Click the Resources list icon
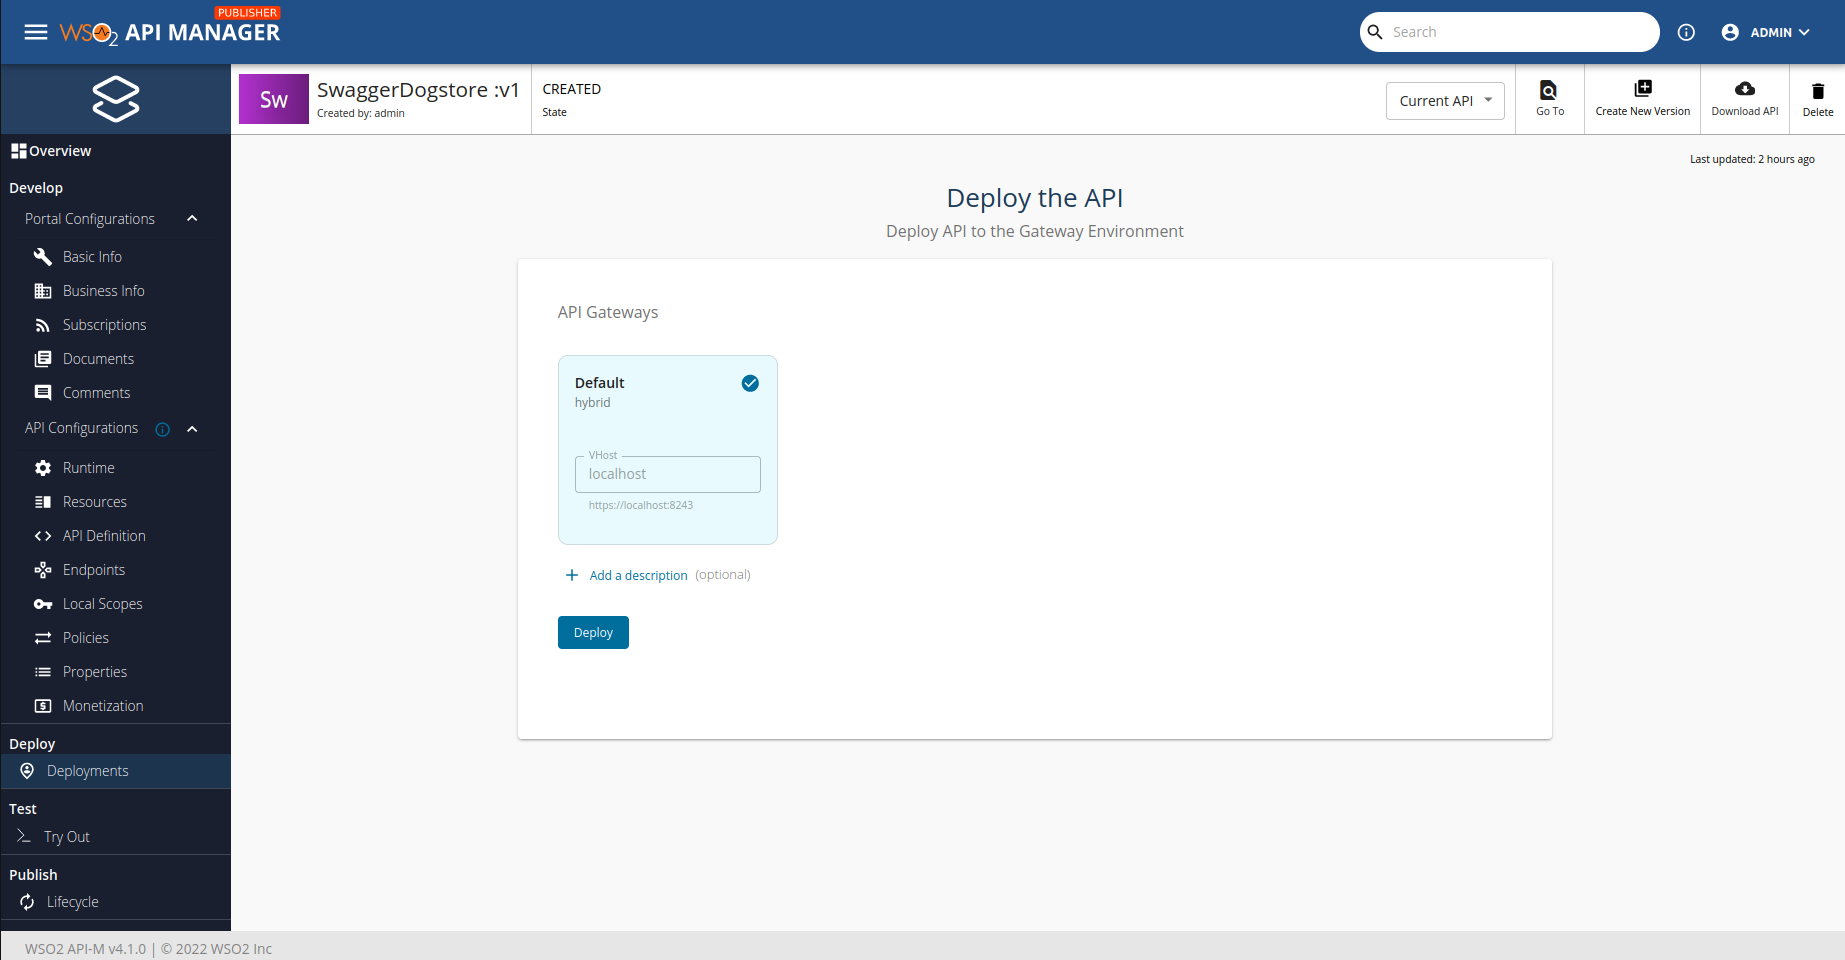Image resolution: width=1845 pixels, height=960 pixels. 43,502
